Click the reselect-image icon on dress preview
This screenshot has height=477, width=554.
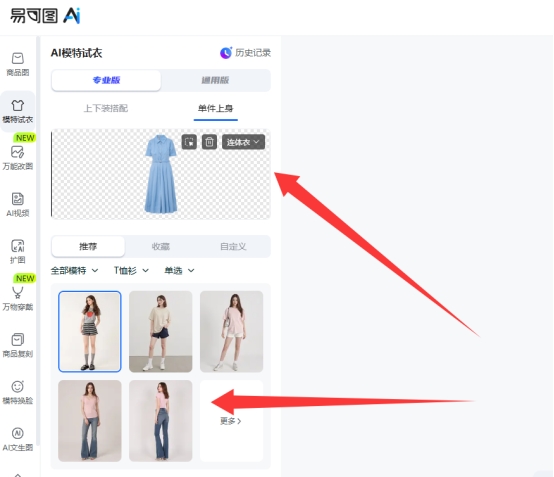coord(189,142)
